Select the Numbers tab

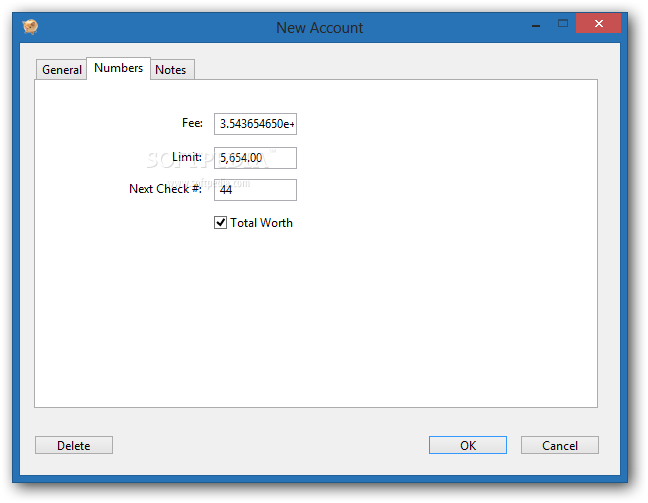(118, 68)
